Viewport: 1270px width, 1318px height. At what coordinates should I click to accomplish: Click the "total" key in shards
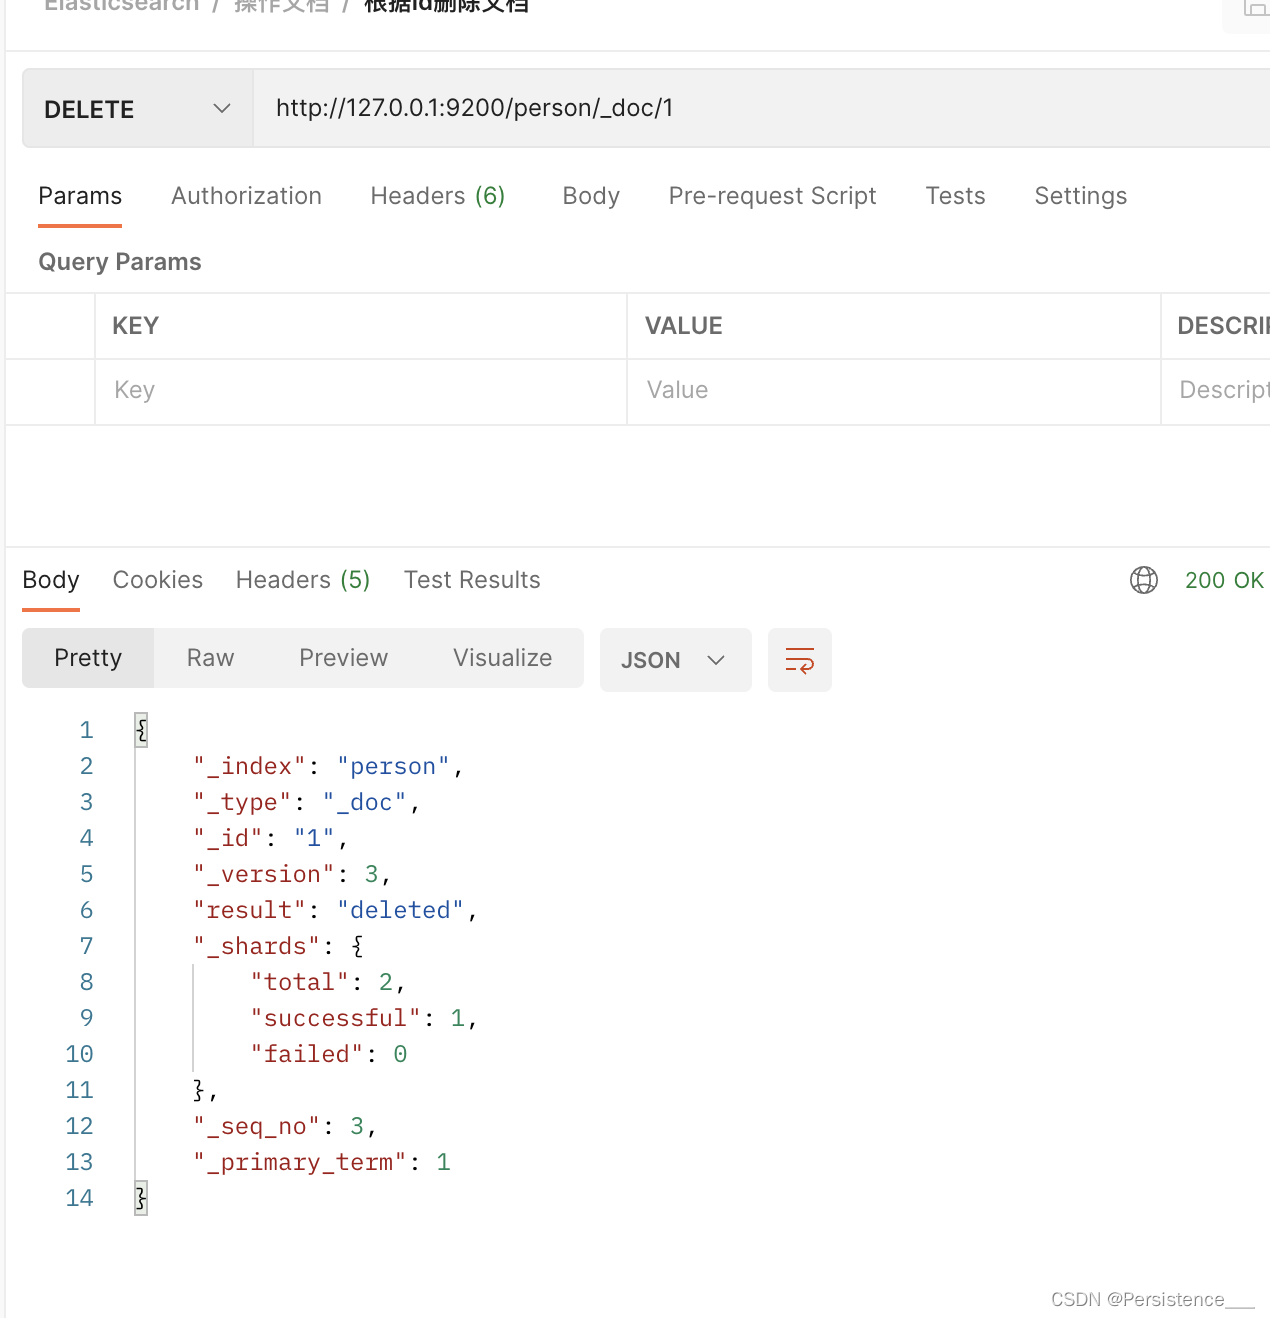(299, 983)
